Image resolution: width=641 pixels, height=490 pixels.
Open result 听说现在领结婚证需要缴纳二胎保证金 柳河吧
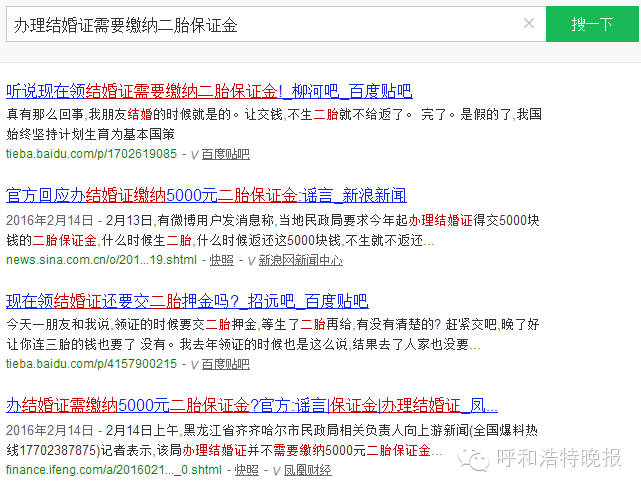[209, 91]
